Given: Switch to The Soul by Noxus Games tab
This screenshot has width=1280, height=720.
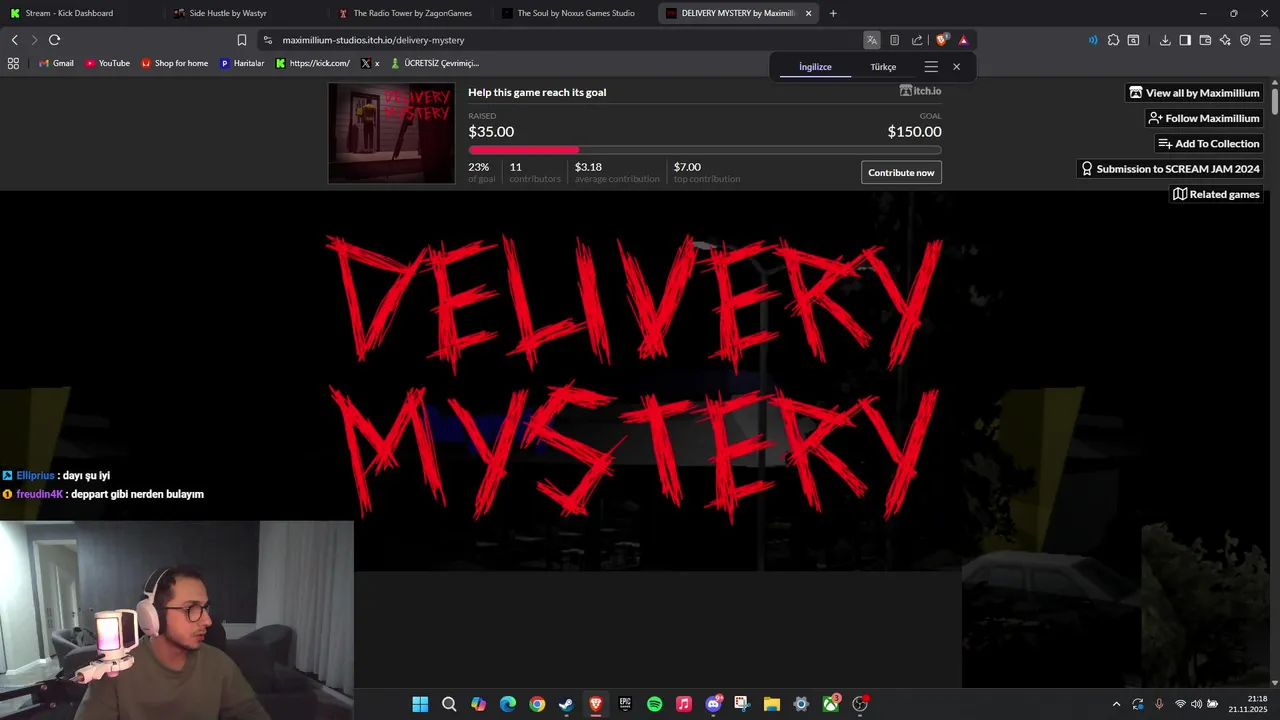Looking at the screenshot, I should (x=572, y=13).
